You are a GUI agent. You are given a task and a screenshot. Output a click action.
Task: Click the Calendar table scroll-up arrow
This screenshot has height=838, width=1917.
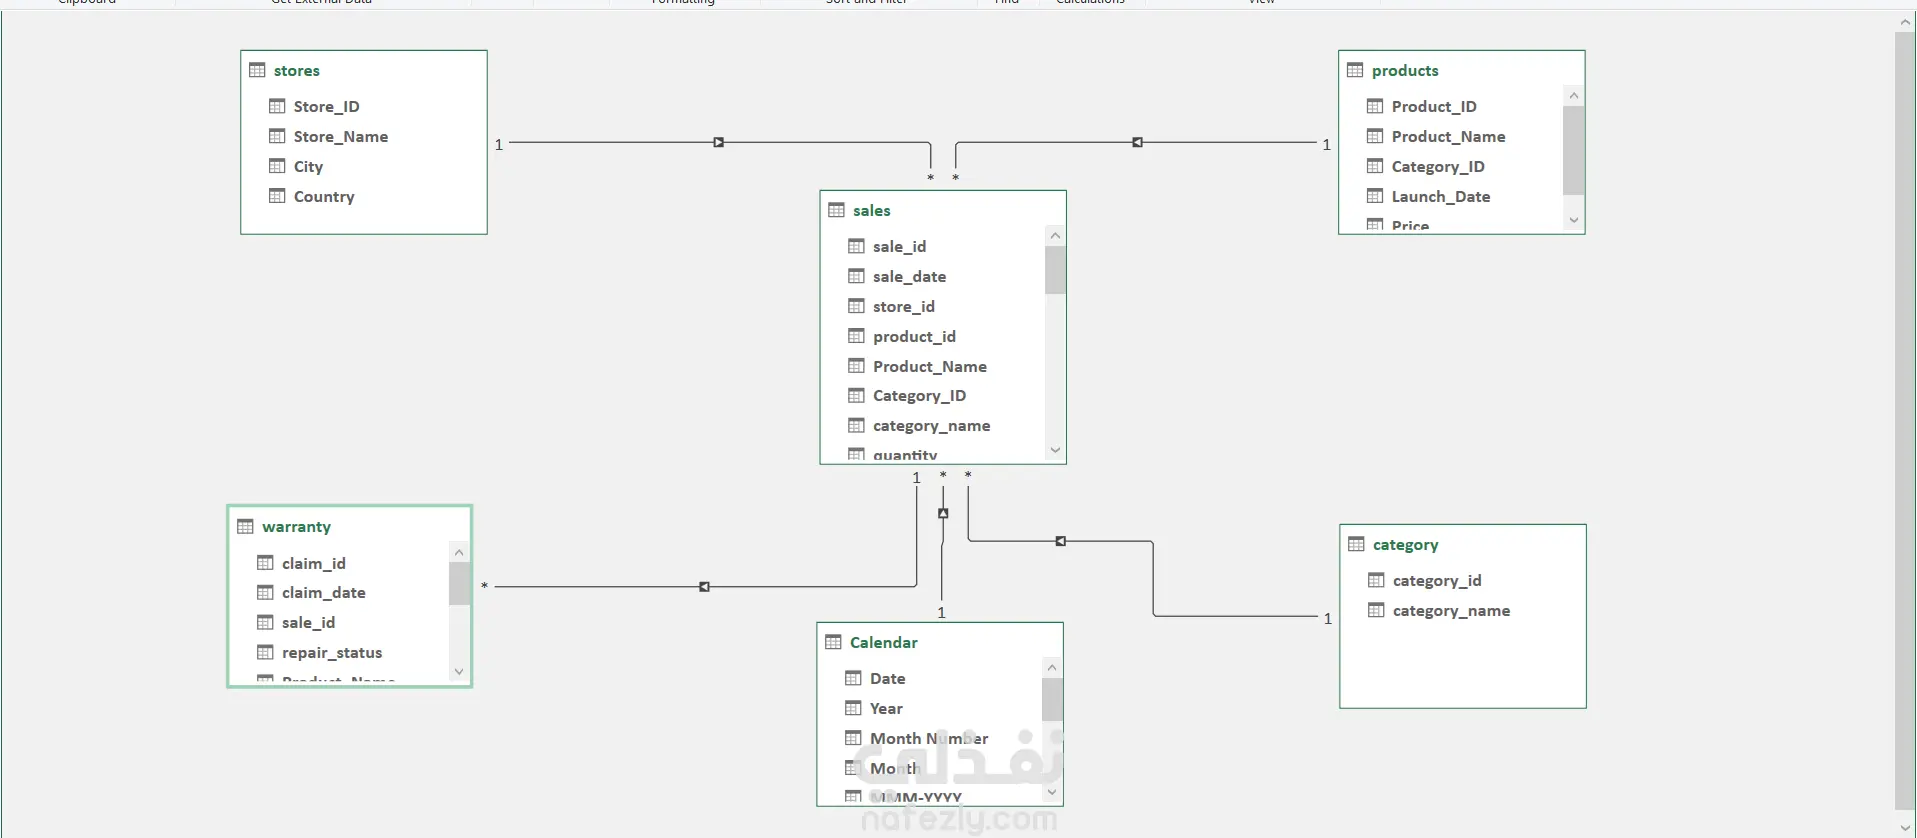[x=1052, y=667]
